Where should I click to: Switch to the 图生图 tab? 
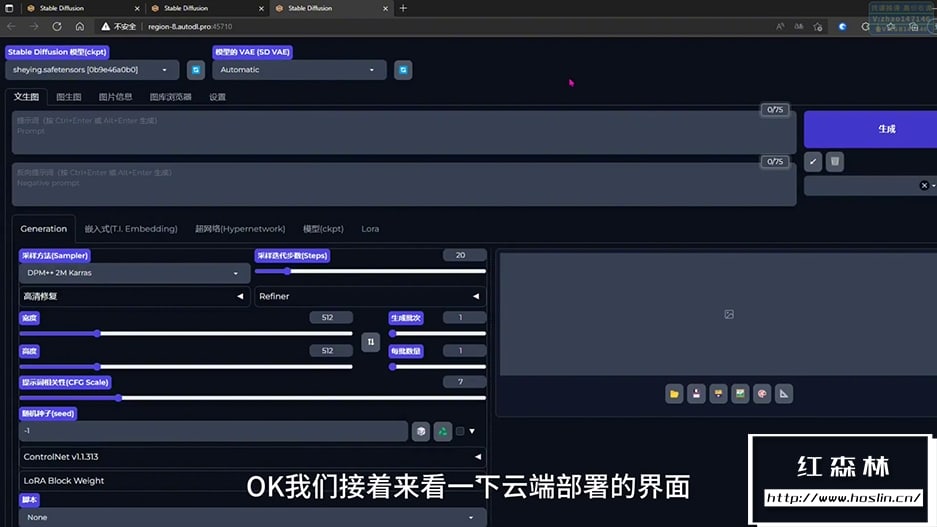coord(69,97)
